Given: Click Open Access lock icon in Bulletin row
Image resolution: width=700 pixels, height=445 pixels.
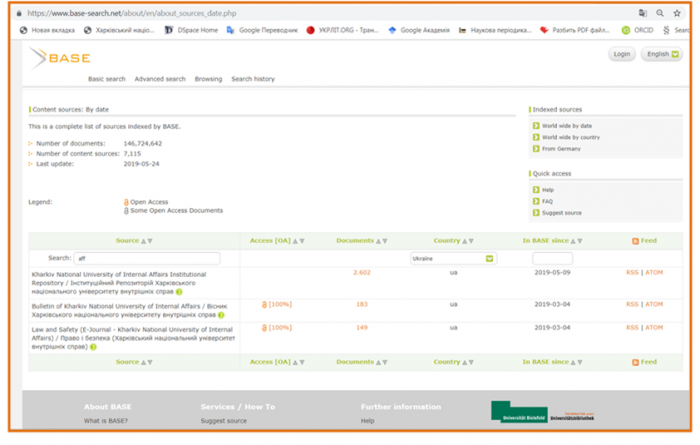Looking at the screenshot, I should 265,304.
